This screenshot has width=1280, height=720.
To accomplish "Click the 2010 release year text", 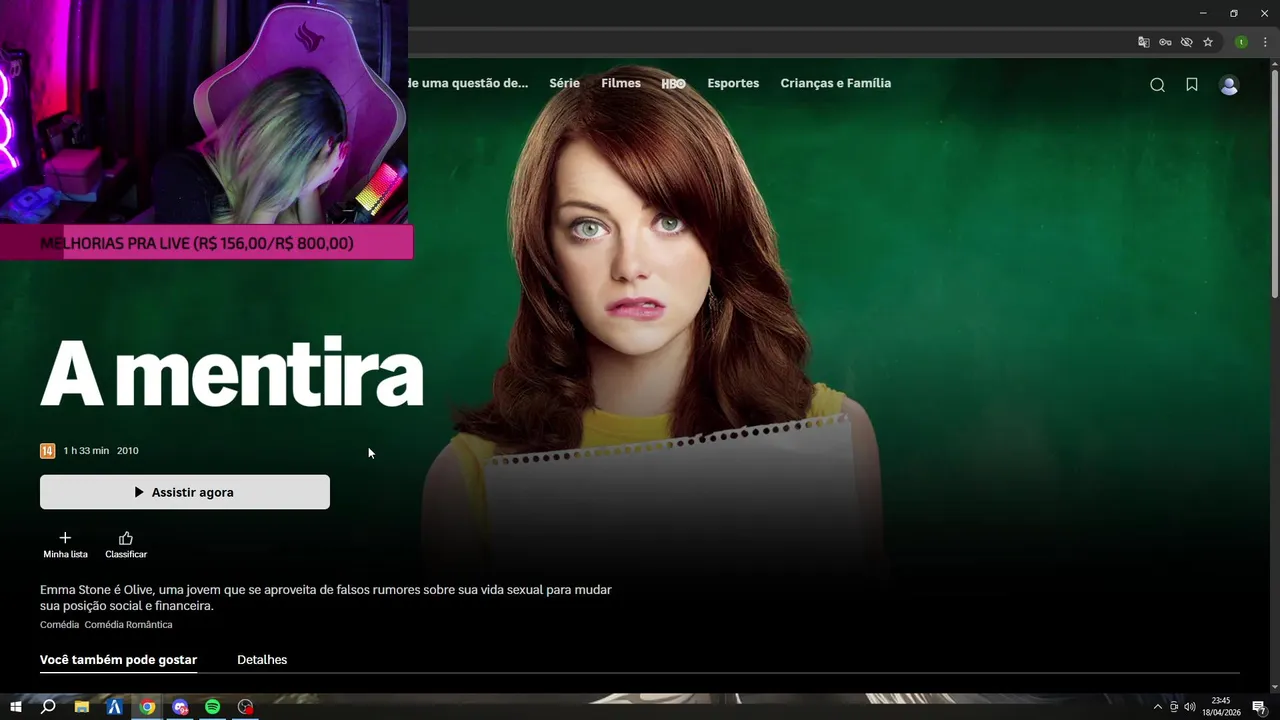I will point(128,451).
